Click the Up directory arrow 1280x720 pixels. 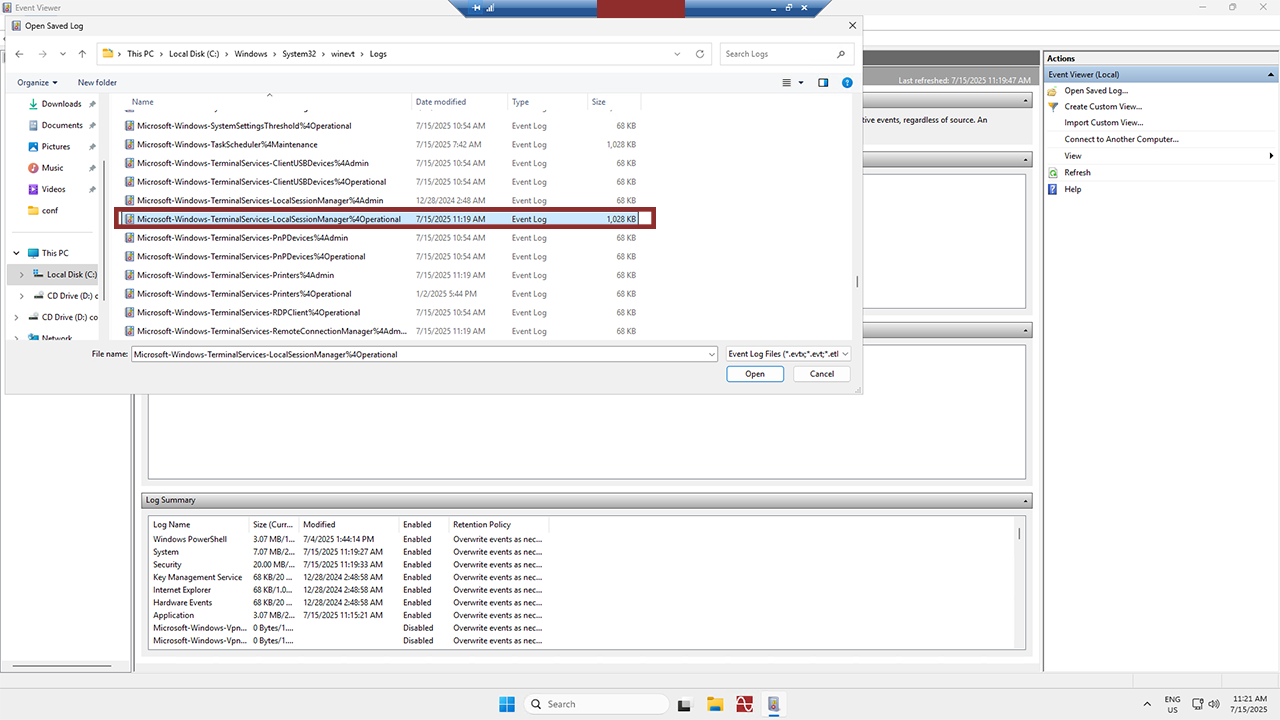[x=82, y=54]
